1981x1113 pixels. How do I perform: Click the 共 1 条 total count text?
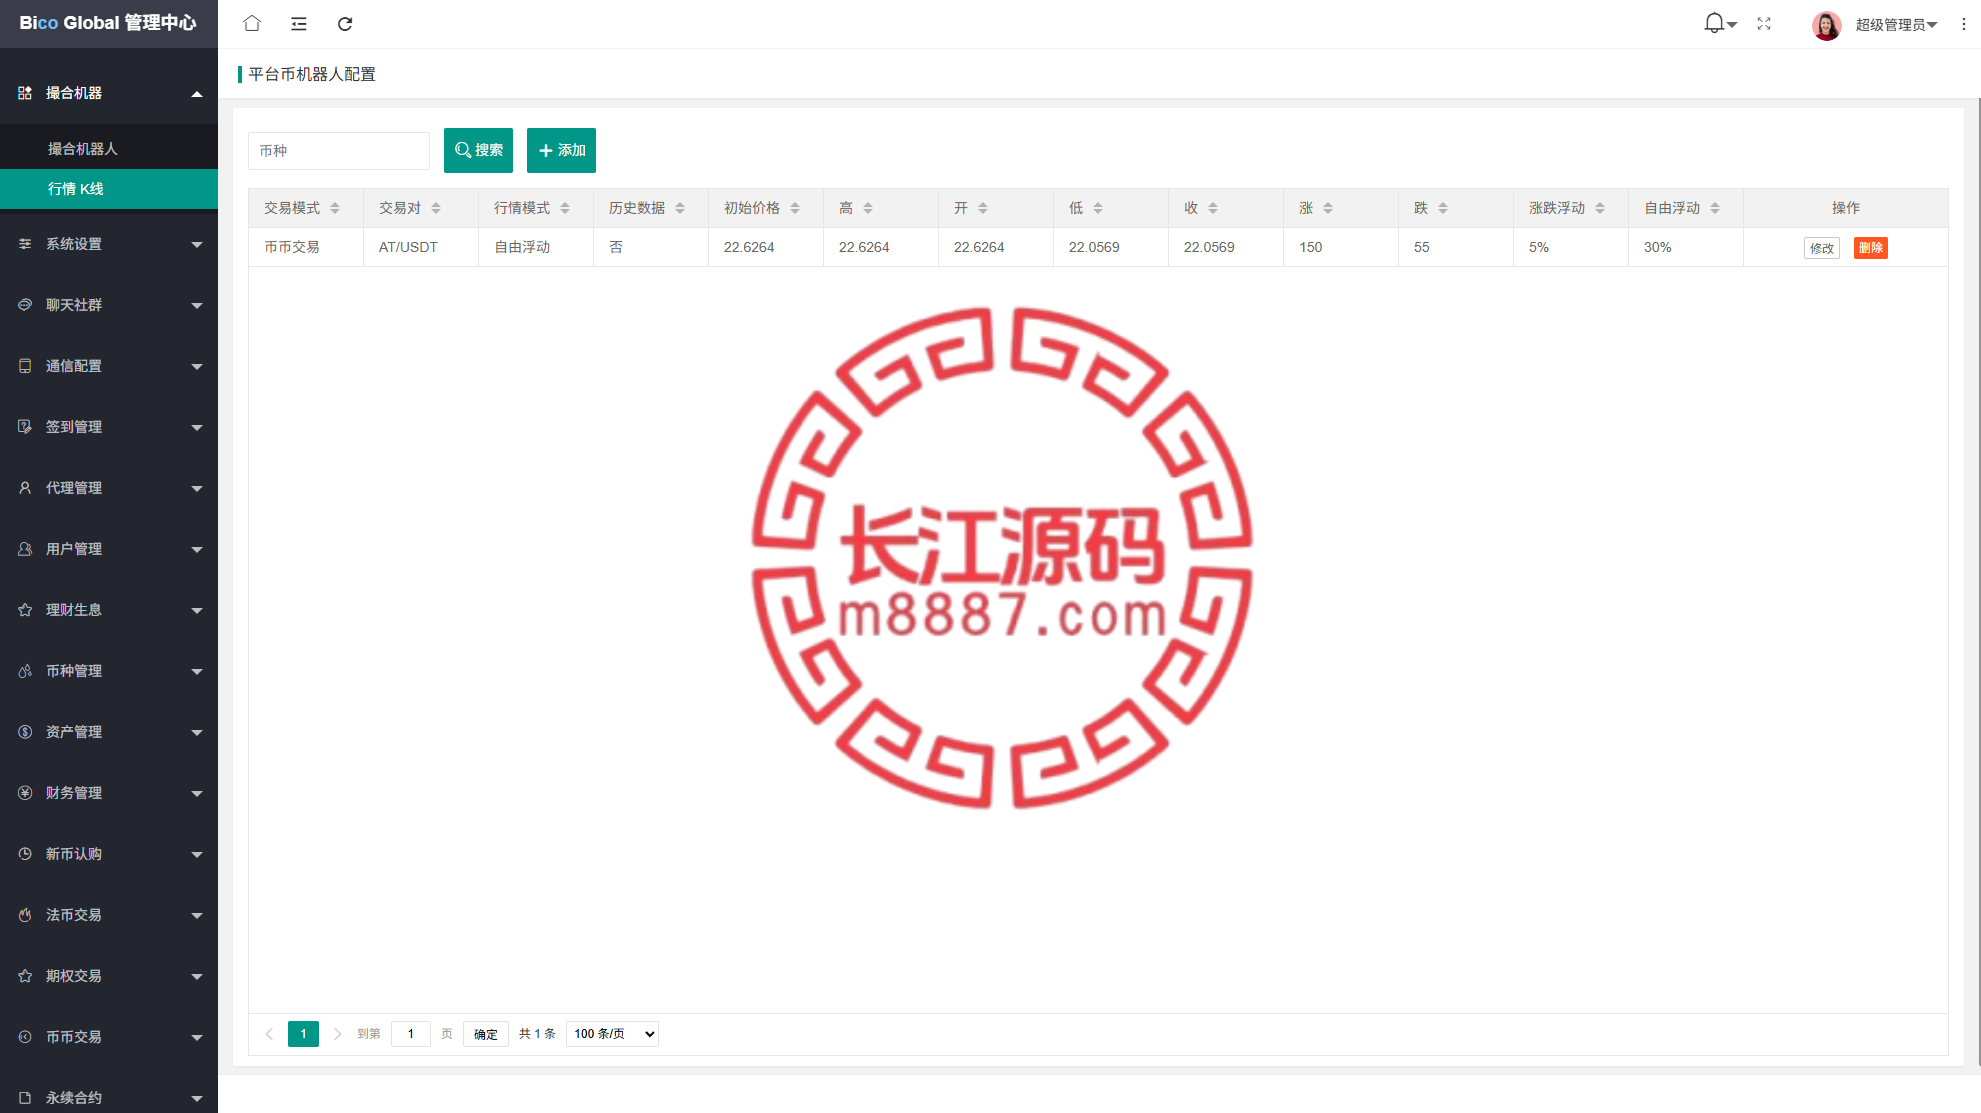537,1034
